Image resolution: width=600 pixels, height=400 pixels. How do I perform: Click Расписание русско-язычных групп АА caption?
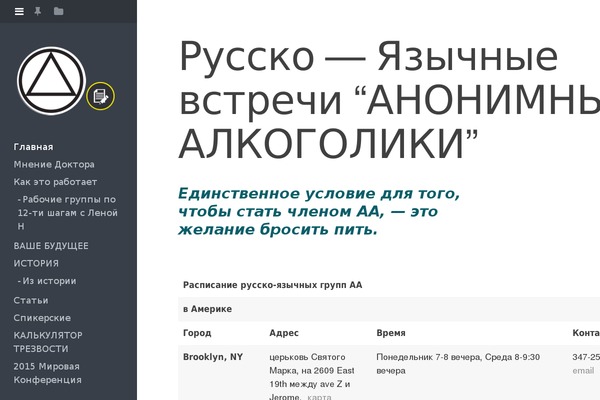click(272, 285)
